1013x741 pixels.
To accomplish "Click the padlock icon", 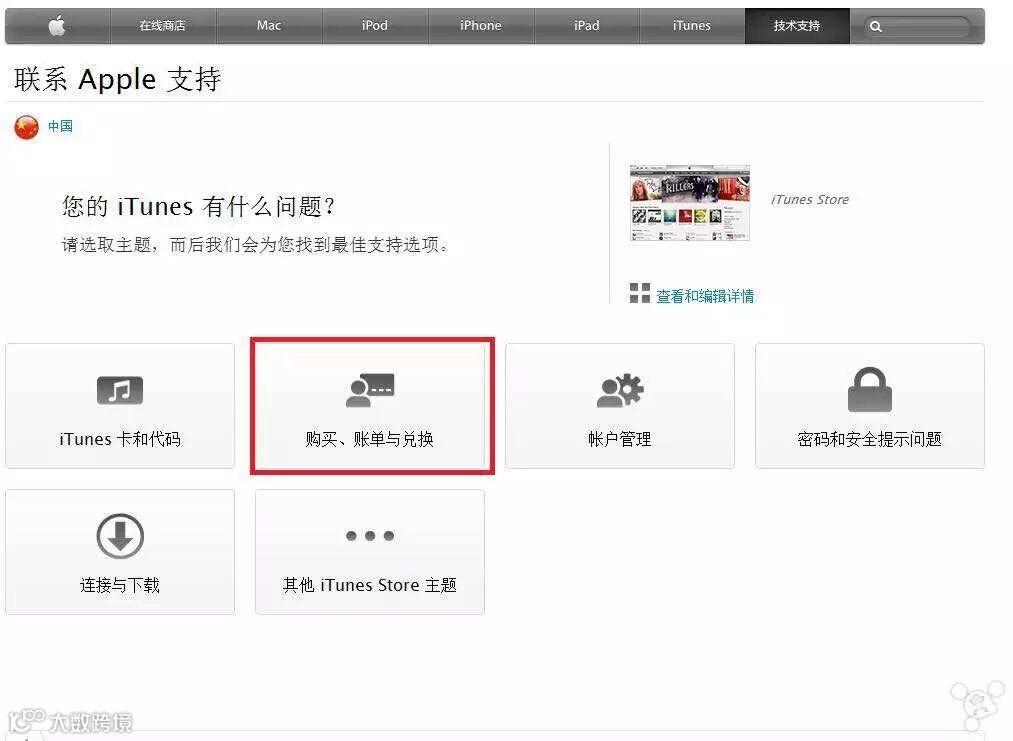I will (870, 390).
